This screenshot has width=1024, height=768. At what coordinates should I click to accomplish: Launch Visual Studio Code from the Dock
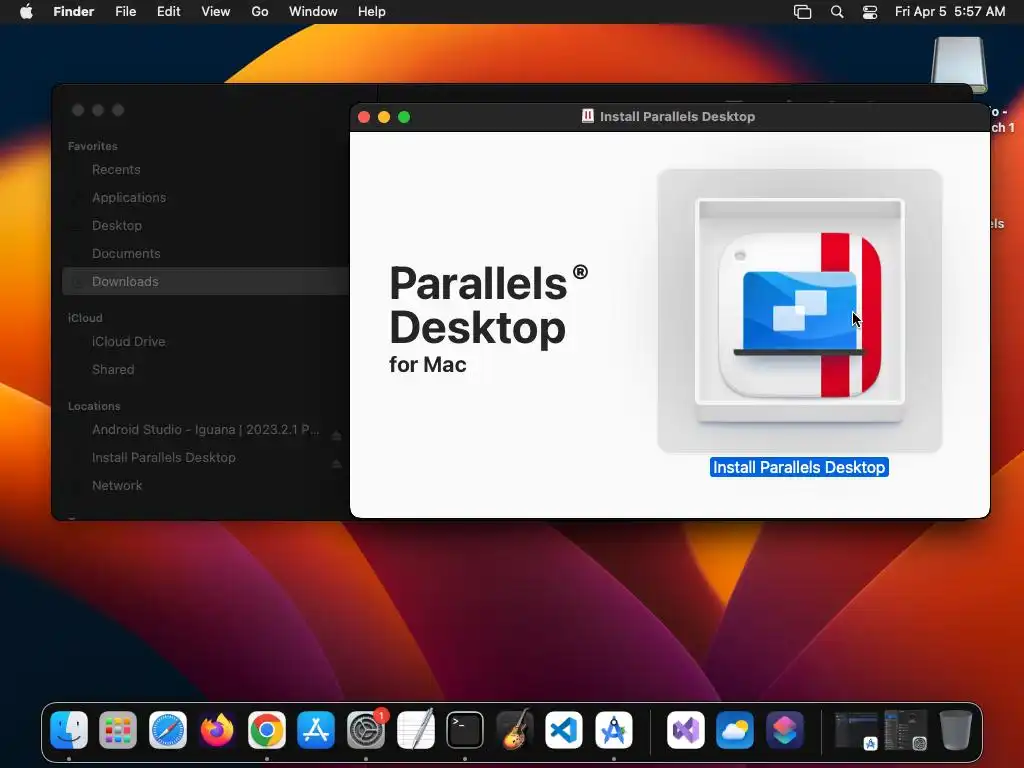[564, 729]
